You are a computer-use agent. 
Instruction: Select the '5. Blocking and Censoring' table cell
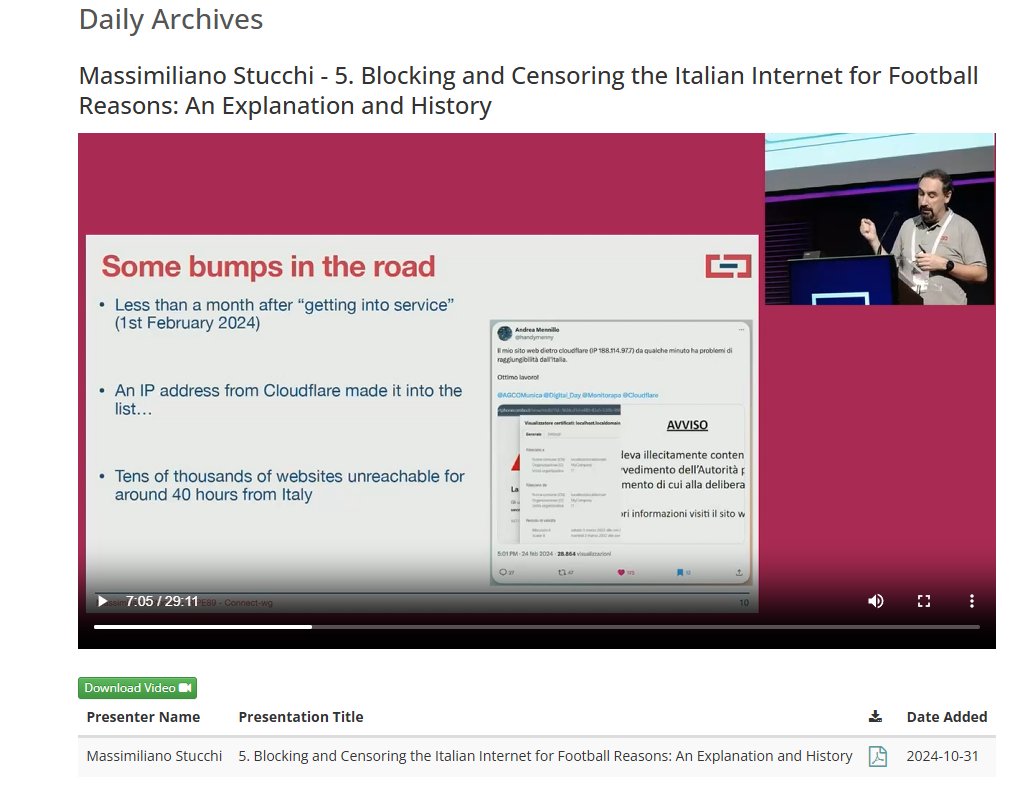click(545, 756)
